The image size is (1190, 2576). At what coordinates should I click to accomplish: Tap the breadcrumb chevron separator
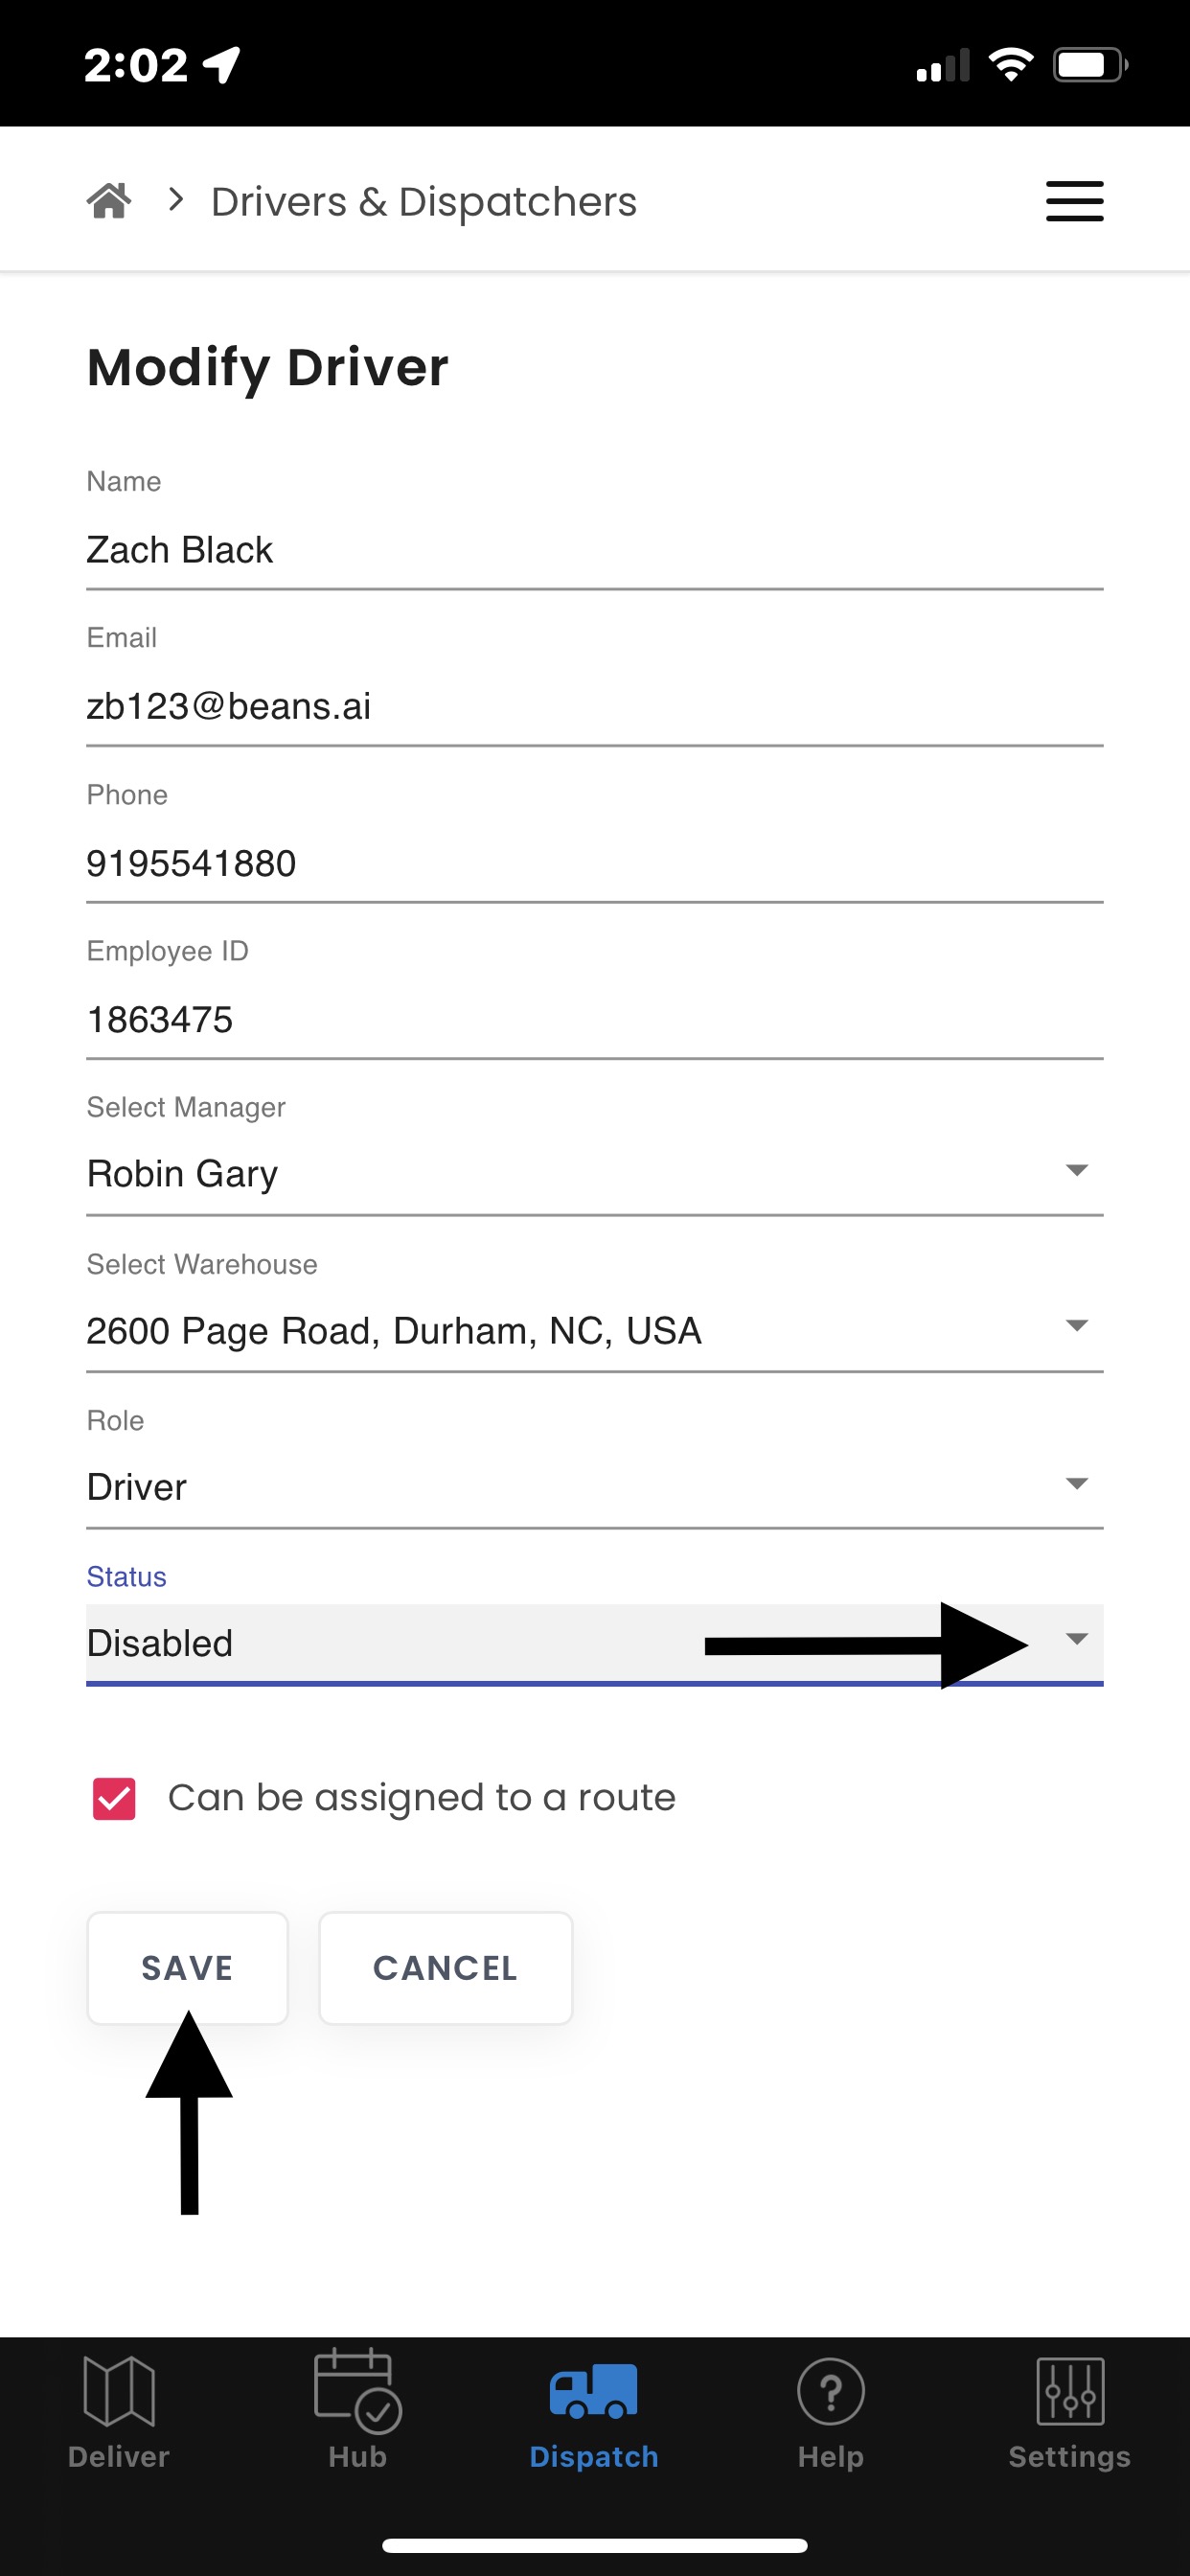(176, 200)
